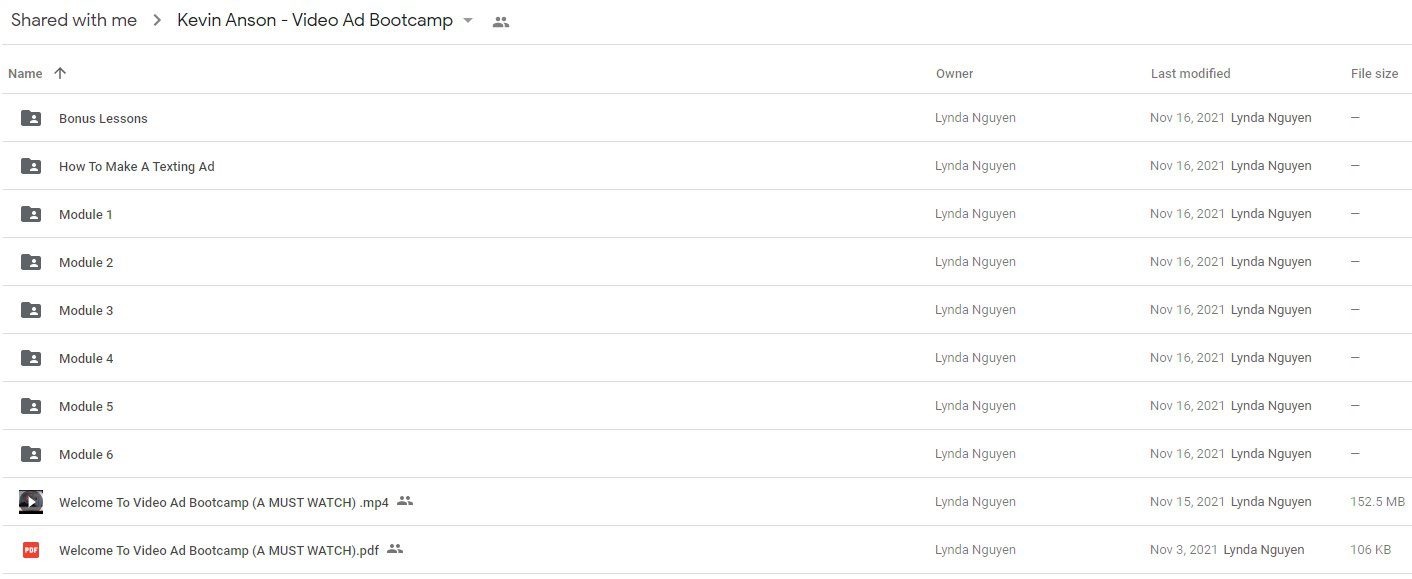Click shared-people icon beside the .pdf filename
The height and width of the screenshot is (579, 1412).
pyautogui.click(x=395, y=549)
